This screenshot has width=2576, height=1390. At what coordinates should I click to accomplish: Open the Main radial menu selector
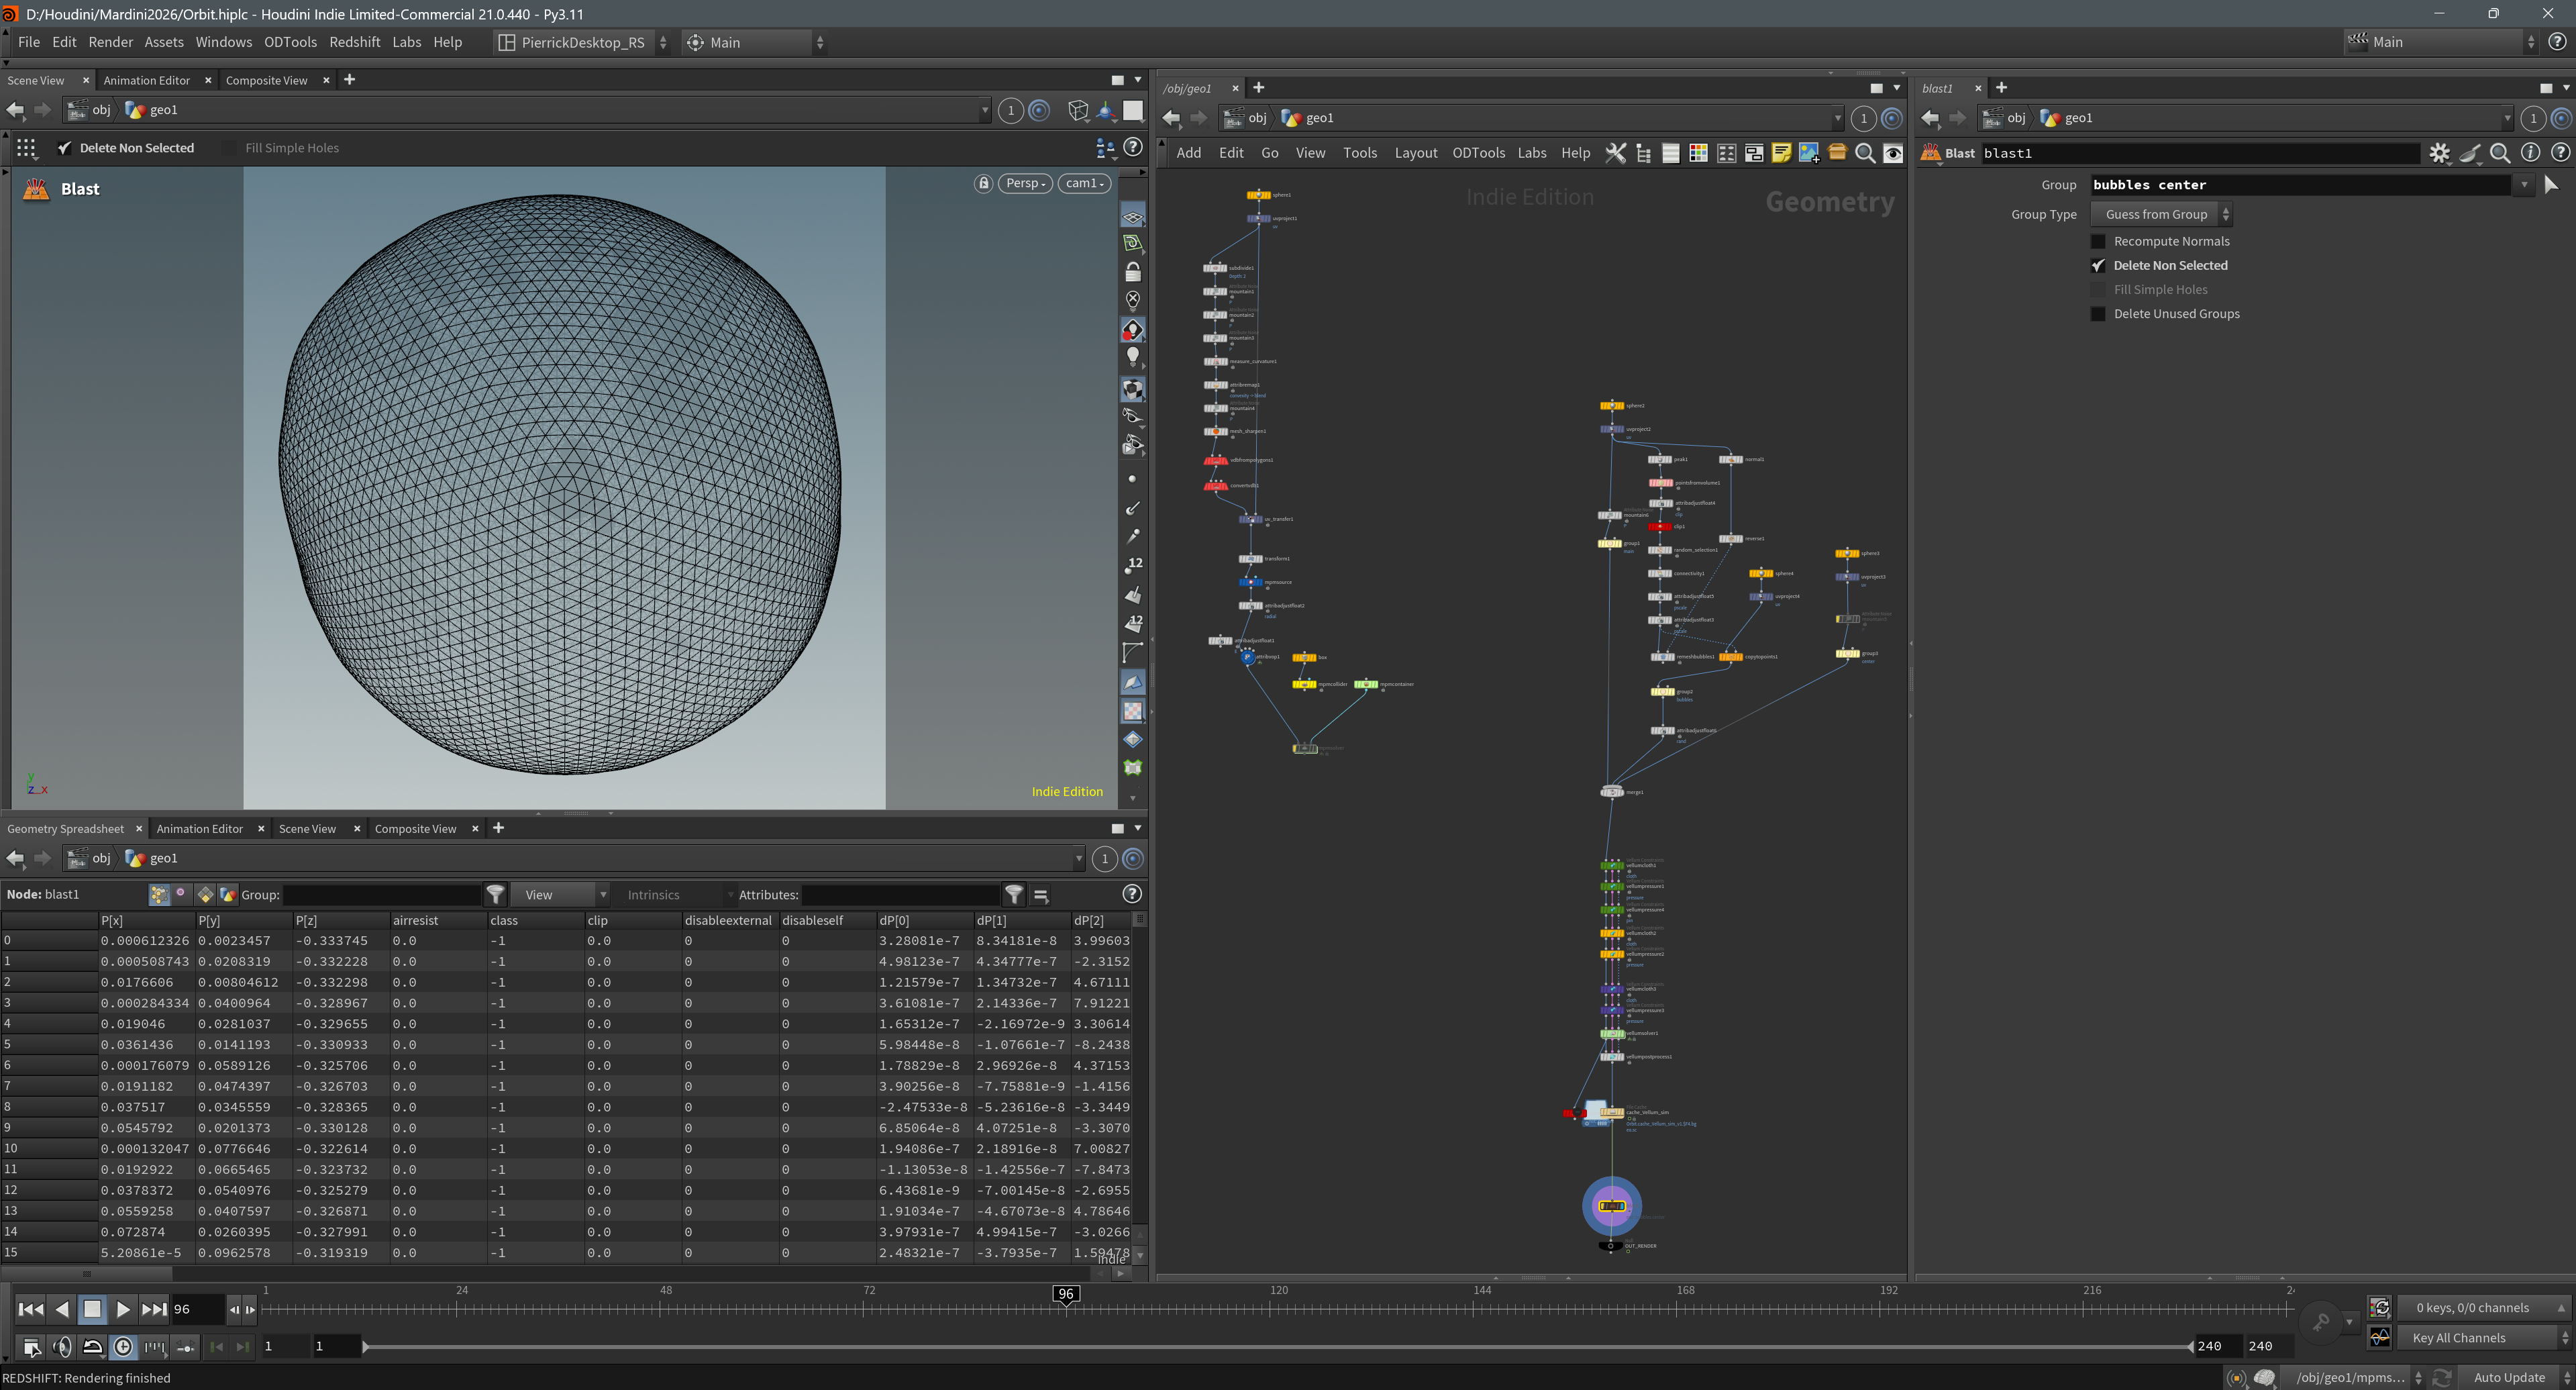pos(754,42)
